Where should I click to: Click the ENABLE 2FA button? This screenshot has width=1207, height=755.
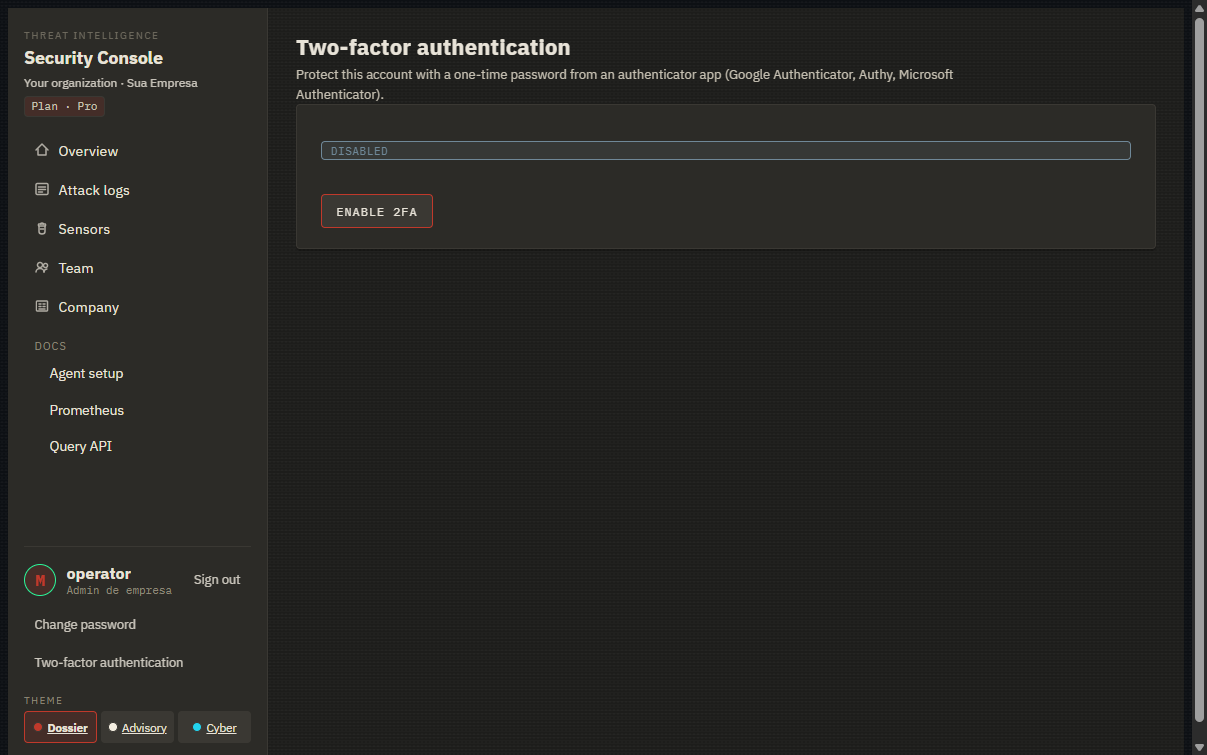tap(377, 211)
